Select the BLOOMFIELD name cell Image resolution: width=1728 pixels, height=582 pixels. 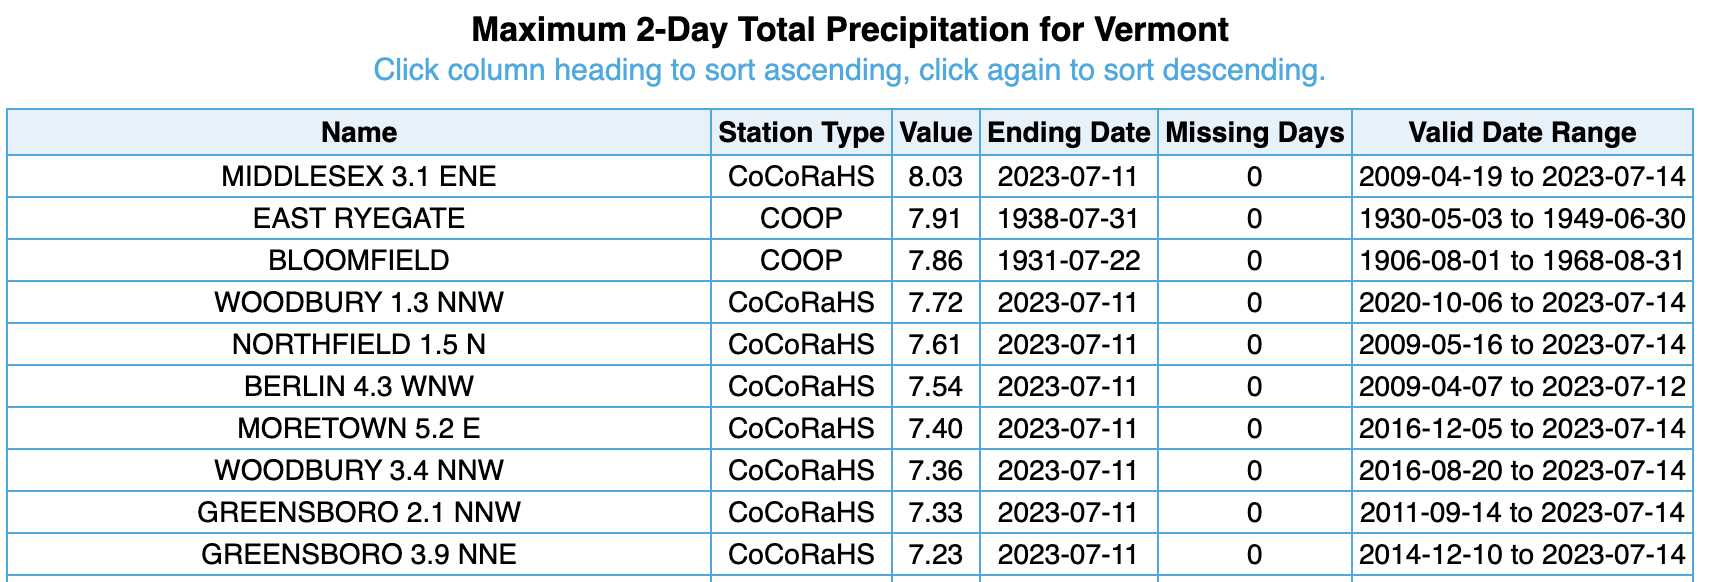click(x=359, y=261)
